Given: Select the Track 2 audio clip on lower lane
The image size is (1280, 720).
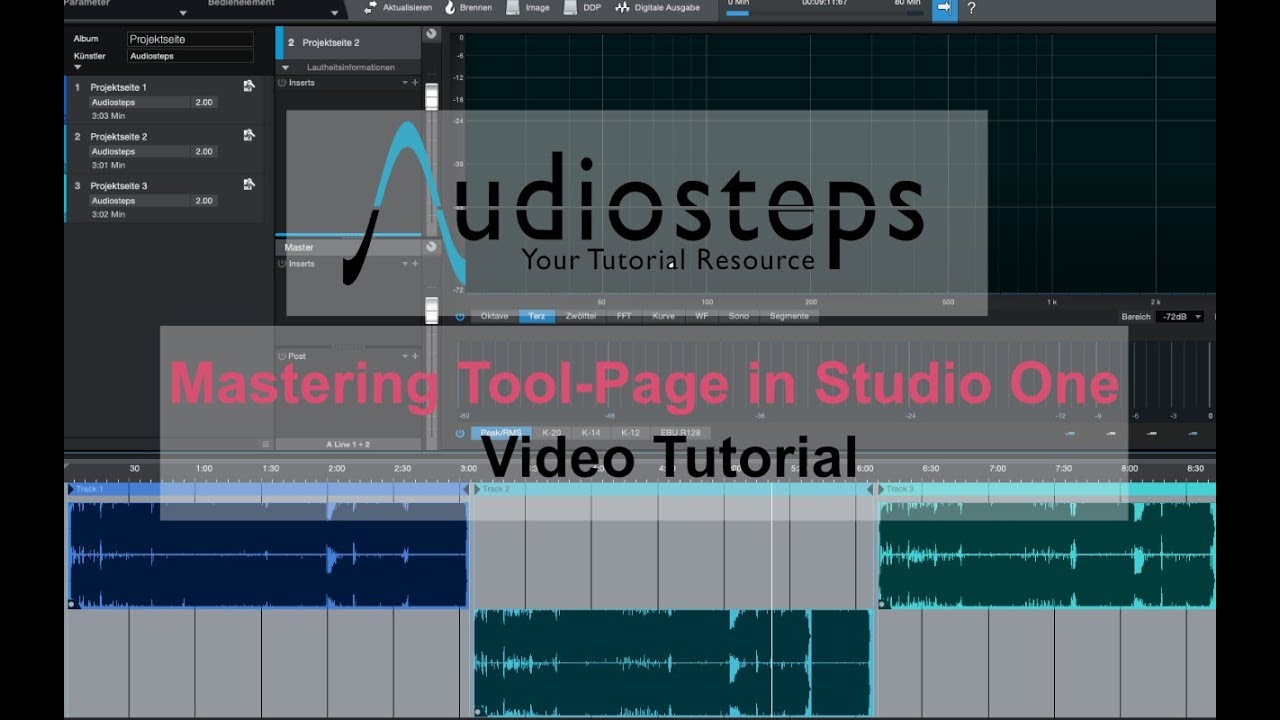Looking at the screenshot, I should point(672,663).
